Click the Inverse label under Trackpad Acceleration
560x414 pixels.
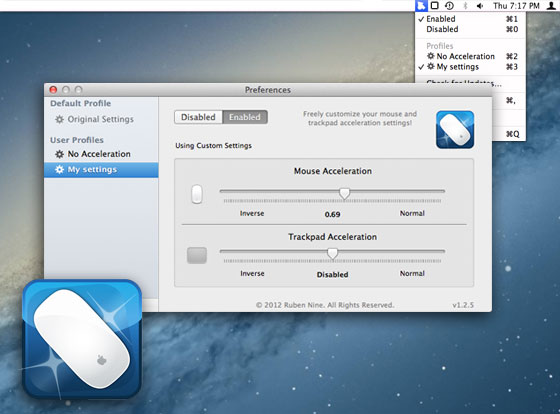pos(252,274)
